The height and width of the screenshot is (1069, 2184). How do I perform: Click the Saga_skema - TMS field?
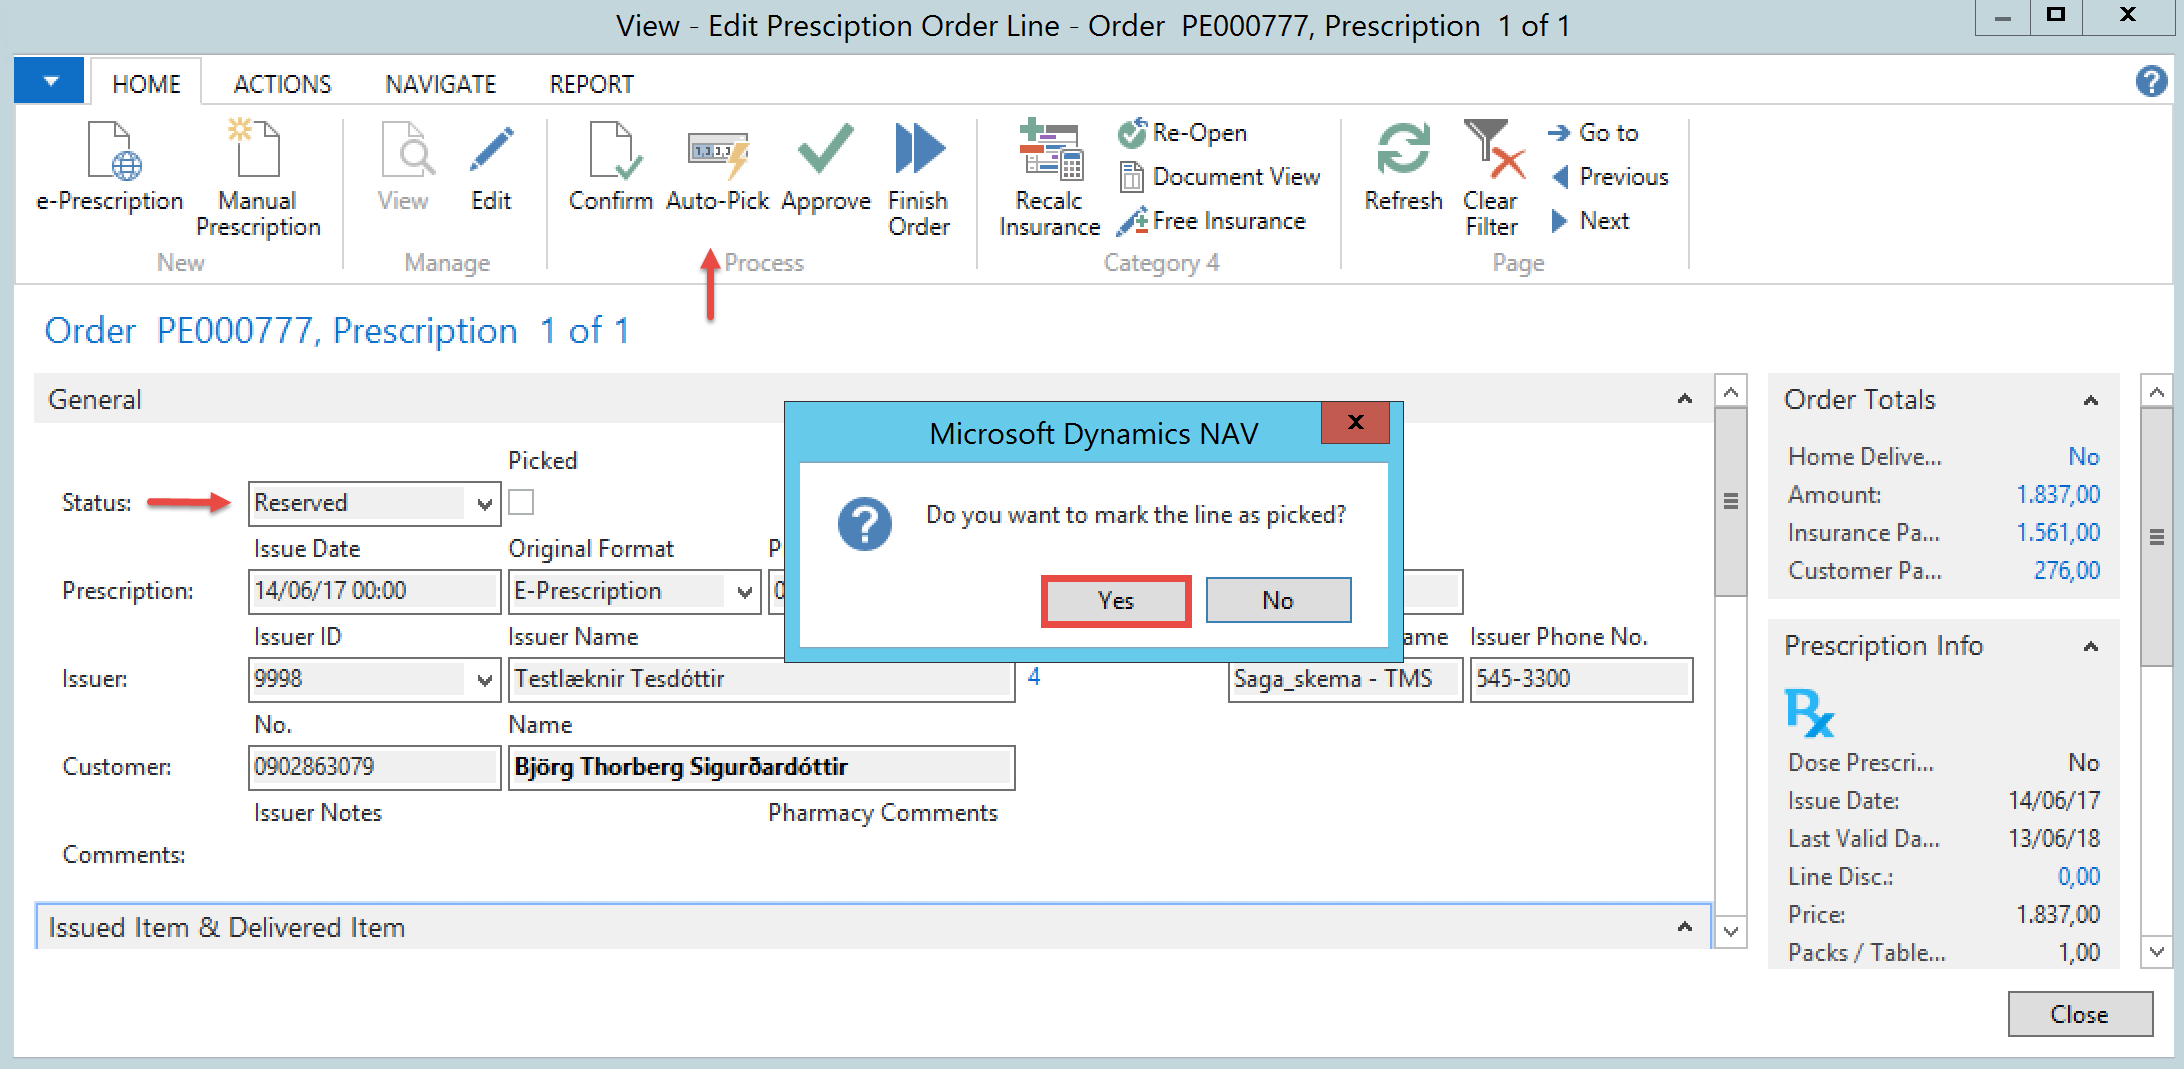point(1345,679)
